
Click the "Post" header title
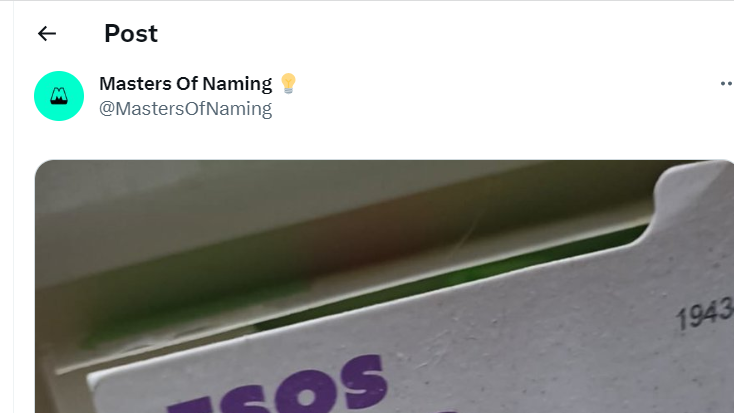coord(131,34)
